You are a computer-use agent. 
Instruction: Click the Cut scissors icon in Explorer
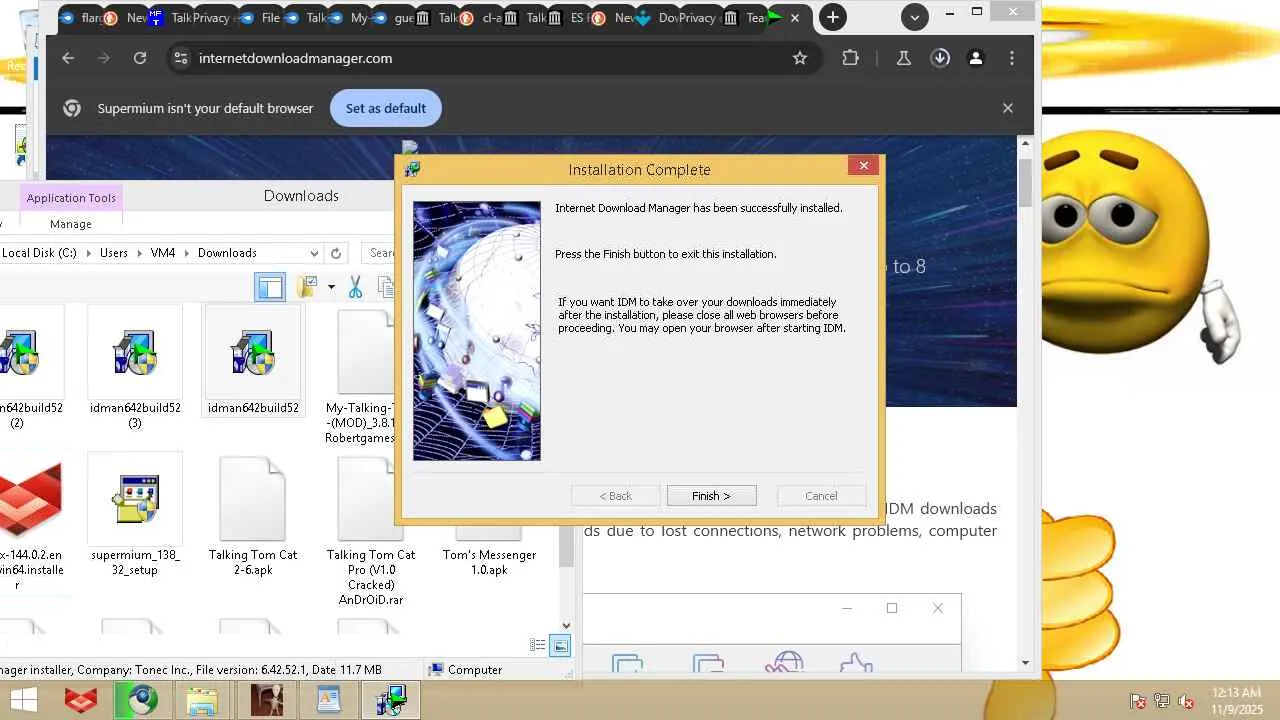tap(355, 288)
